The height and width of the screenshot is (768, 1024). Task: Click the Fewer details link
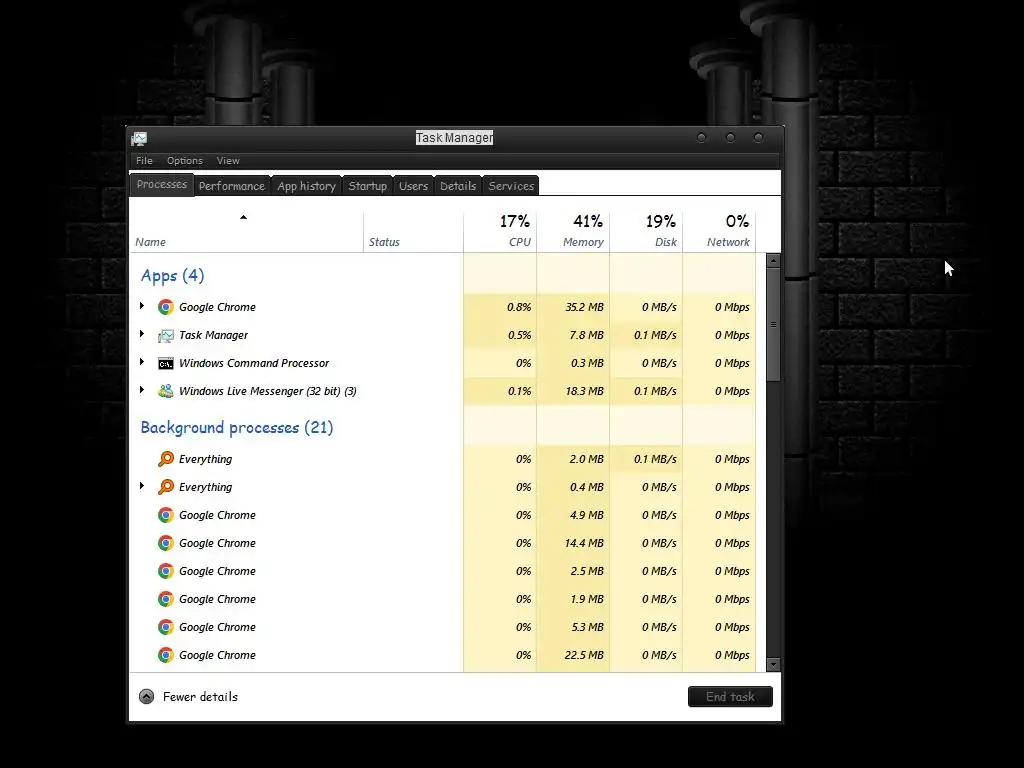200,697
